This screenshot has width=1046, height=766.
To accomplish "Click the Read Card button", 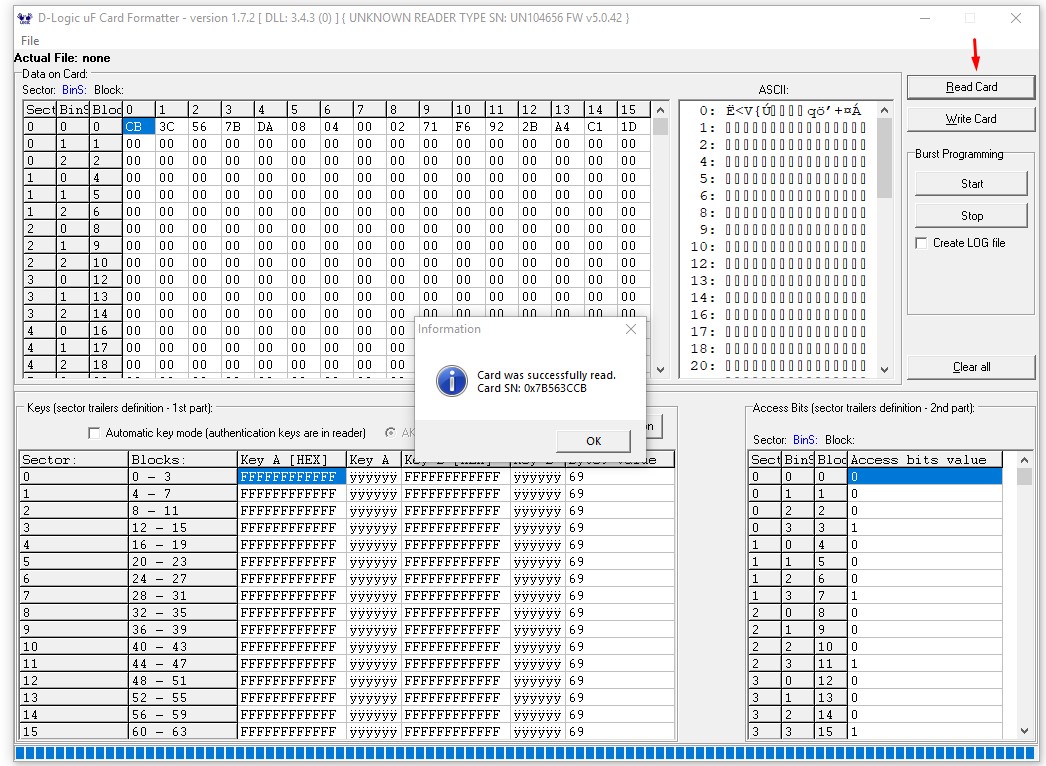I will click(971, 87).
